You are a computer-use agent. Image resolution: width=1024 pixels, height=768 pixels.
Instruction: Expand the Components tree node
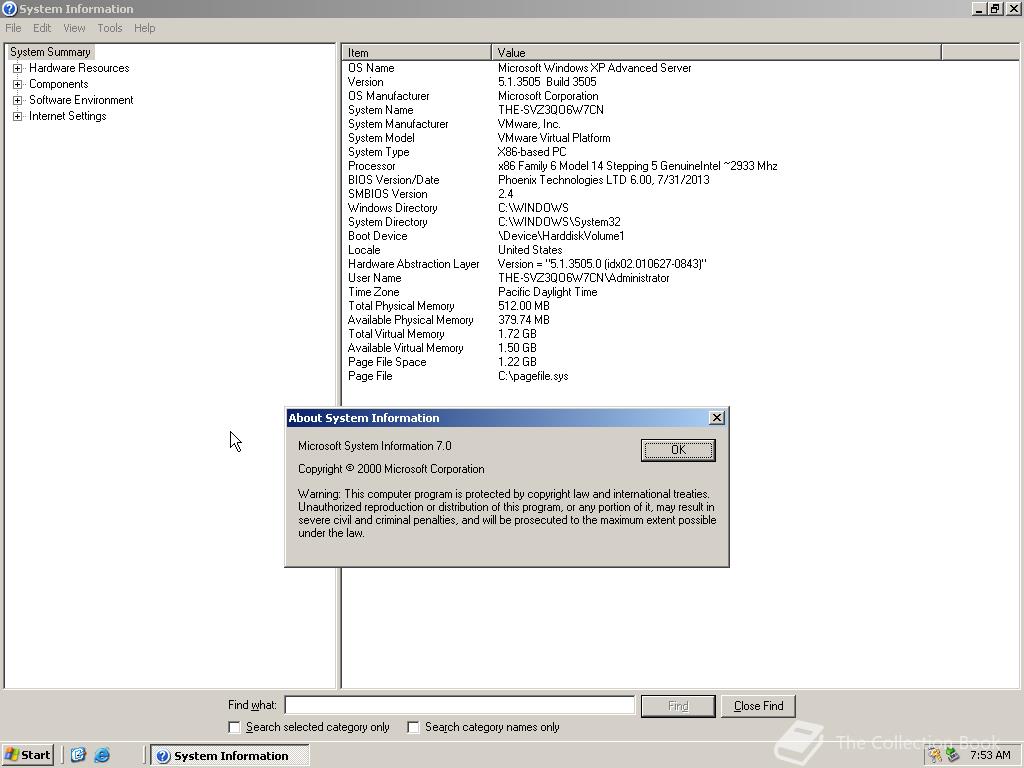(18, 84)
